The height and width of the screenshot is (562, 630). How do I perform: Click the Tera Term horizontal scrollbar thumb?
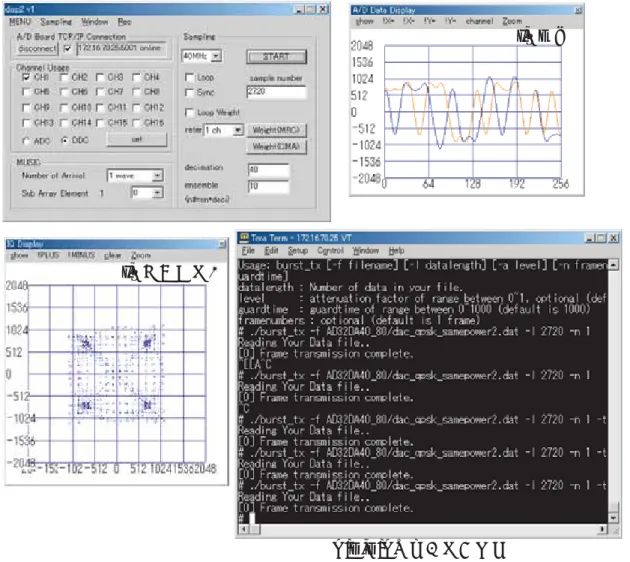tap(254, 529)
